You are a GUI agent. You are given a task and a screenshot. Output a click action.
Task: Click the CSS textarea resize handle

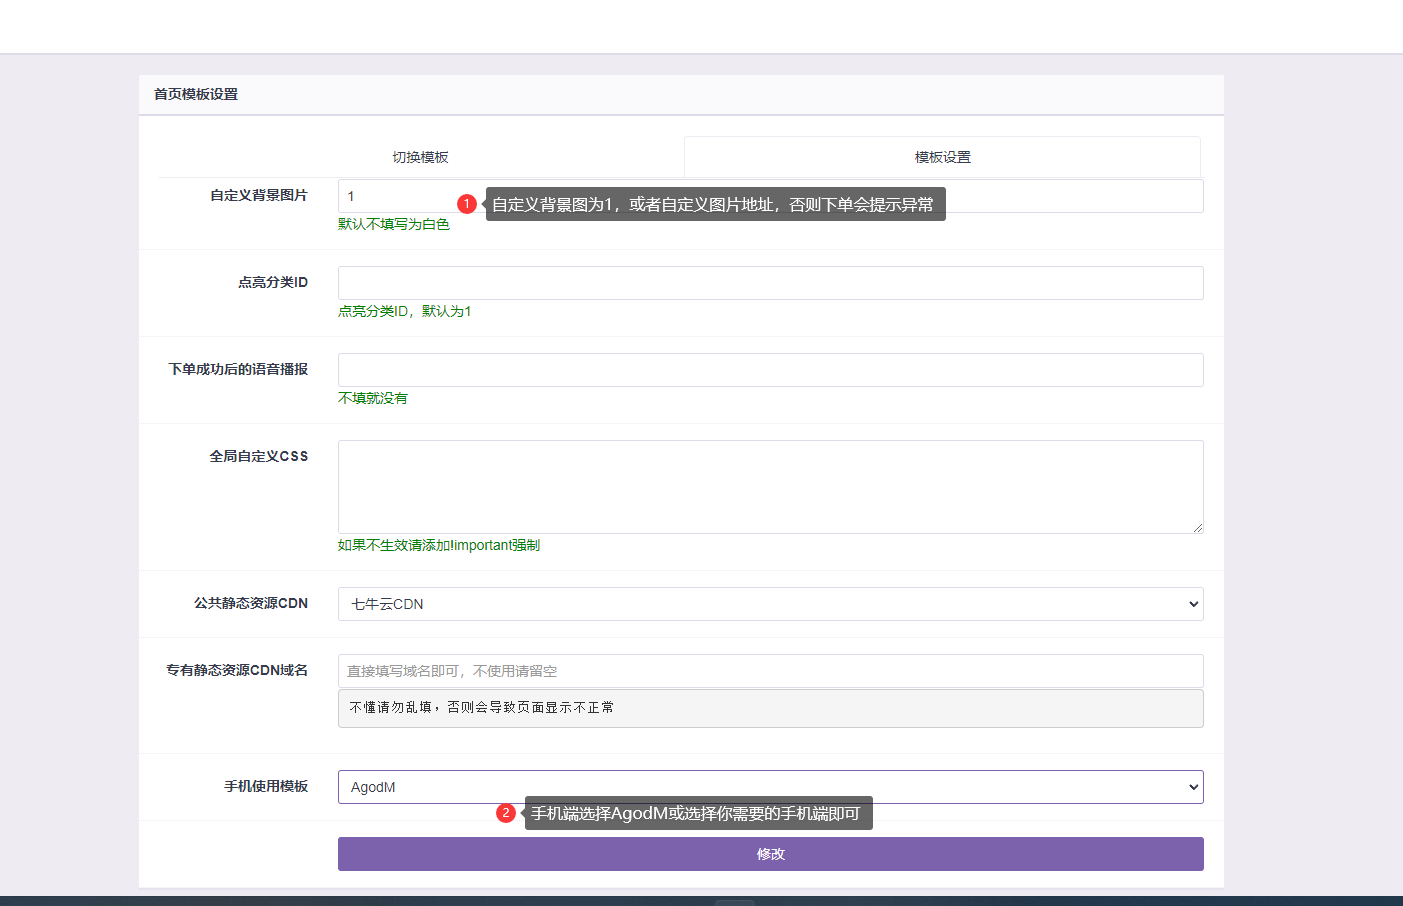pyautogui.click(x=1197, y=527)
